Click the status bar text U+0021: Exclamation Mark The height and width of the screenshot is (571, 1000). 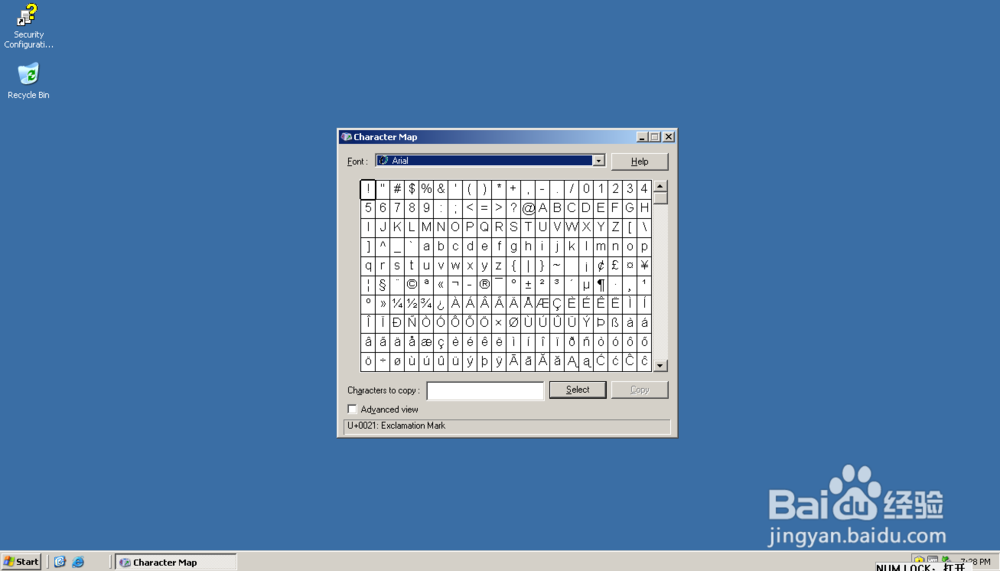tap(396, 426)
